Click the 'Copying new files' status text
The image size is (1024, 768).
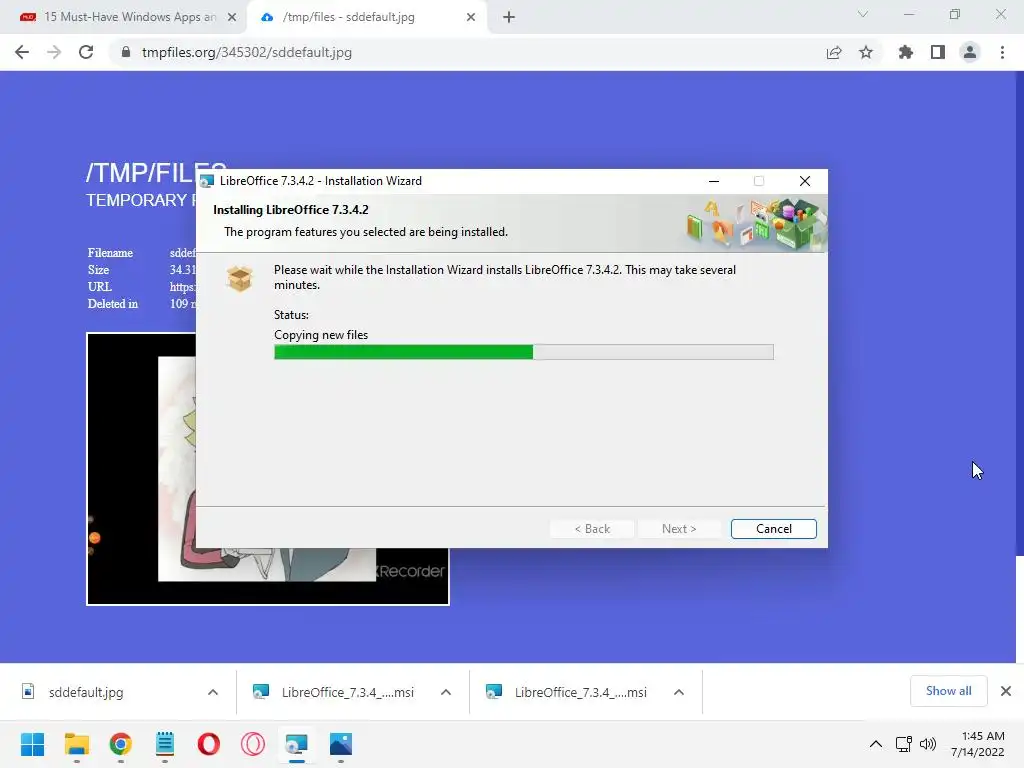pos(321,334)
